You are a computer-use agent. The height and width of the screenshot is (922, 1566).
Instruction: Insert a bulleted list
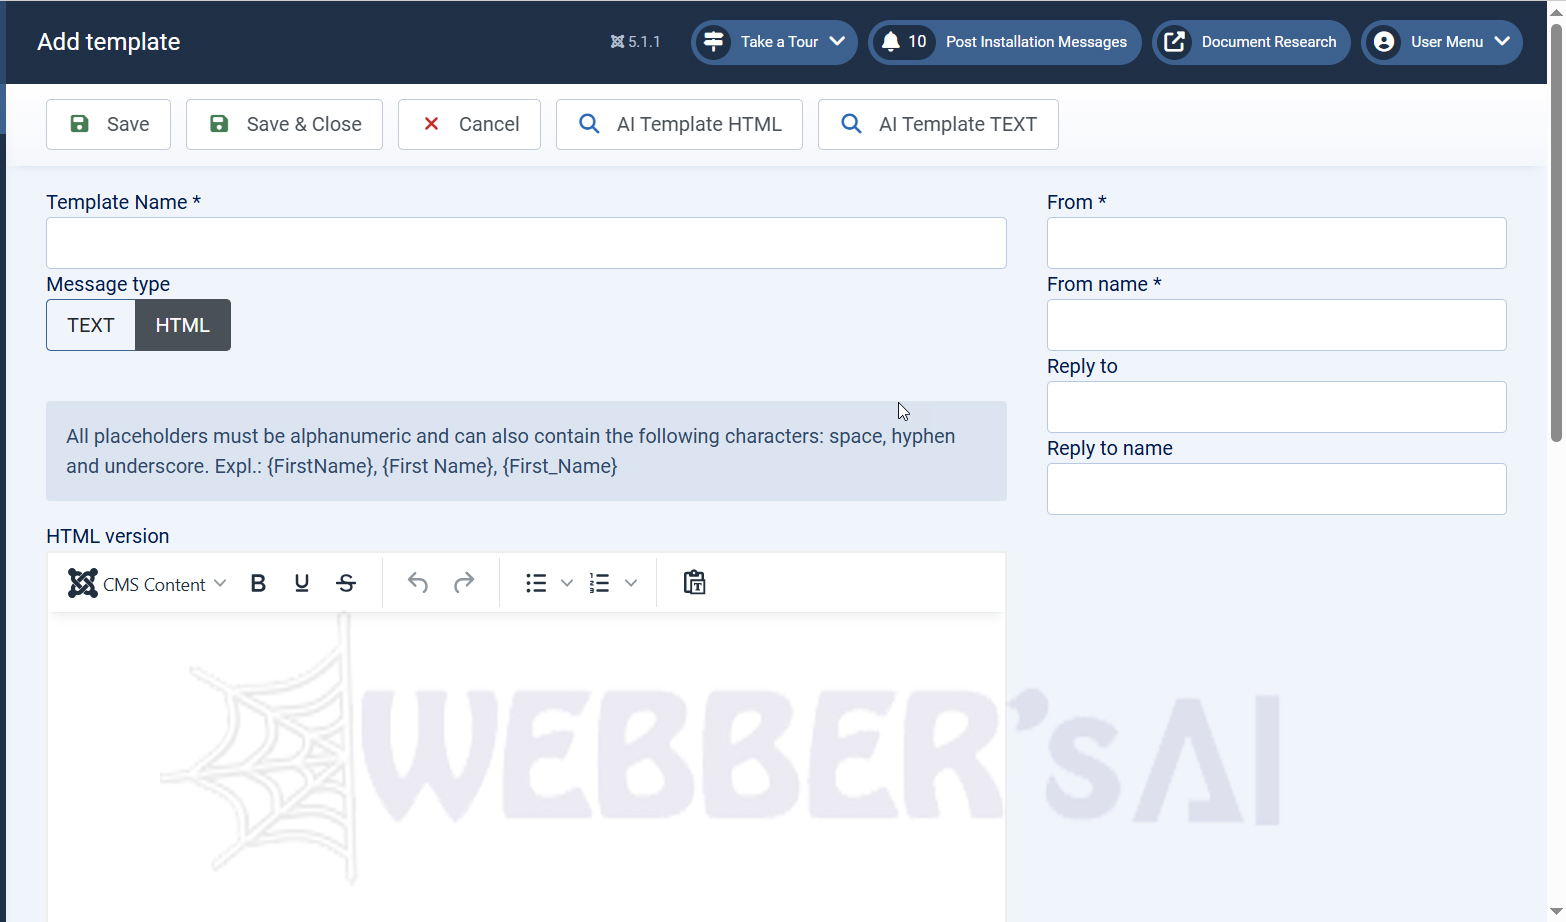536,583
